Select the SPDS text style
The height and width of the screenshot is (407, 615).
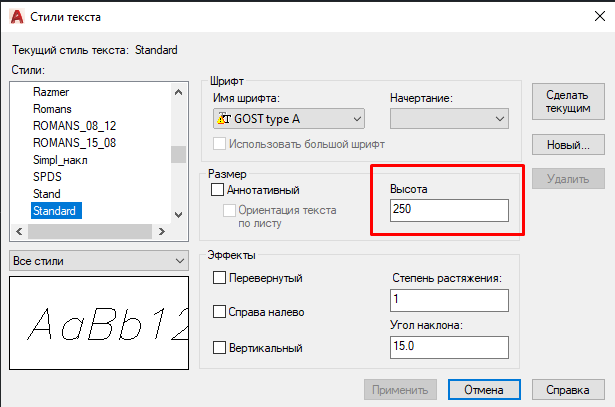(47, 177)
